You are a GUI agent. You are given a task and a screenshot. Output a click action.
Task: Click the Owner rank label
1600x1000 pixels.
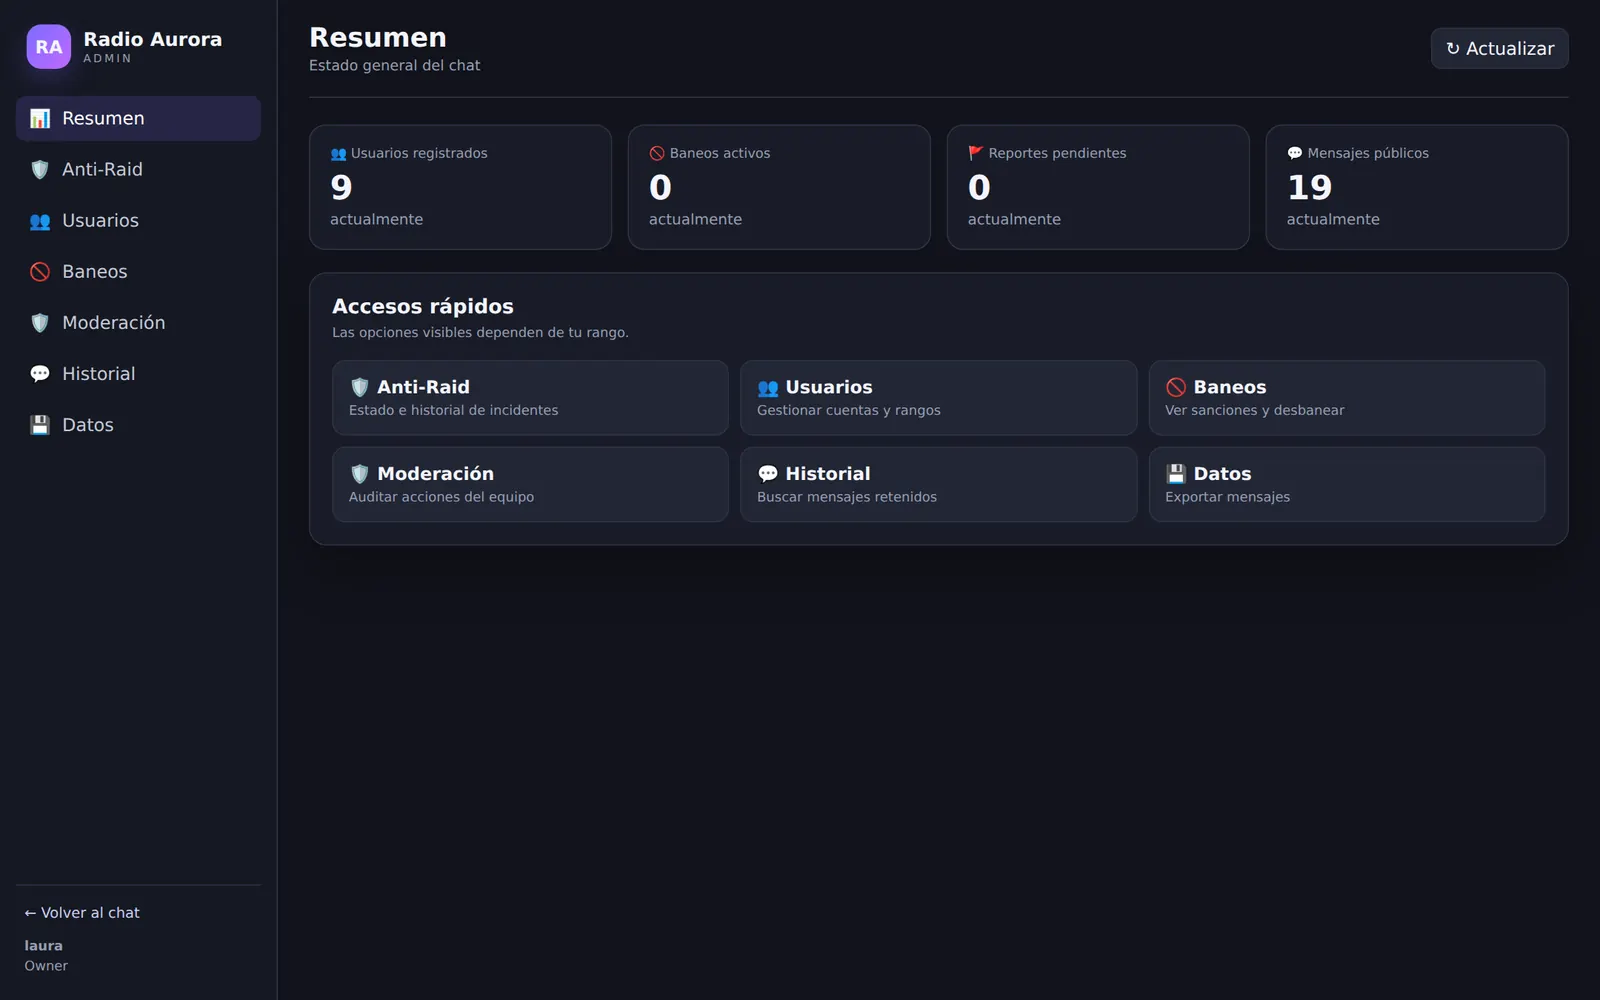coord(46,965)
